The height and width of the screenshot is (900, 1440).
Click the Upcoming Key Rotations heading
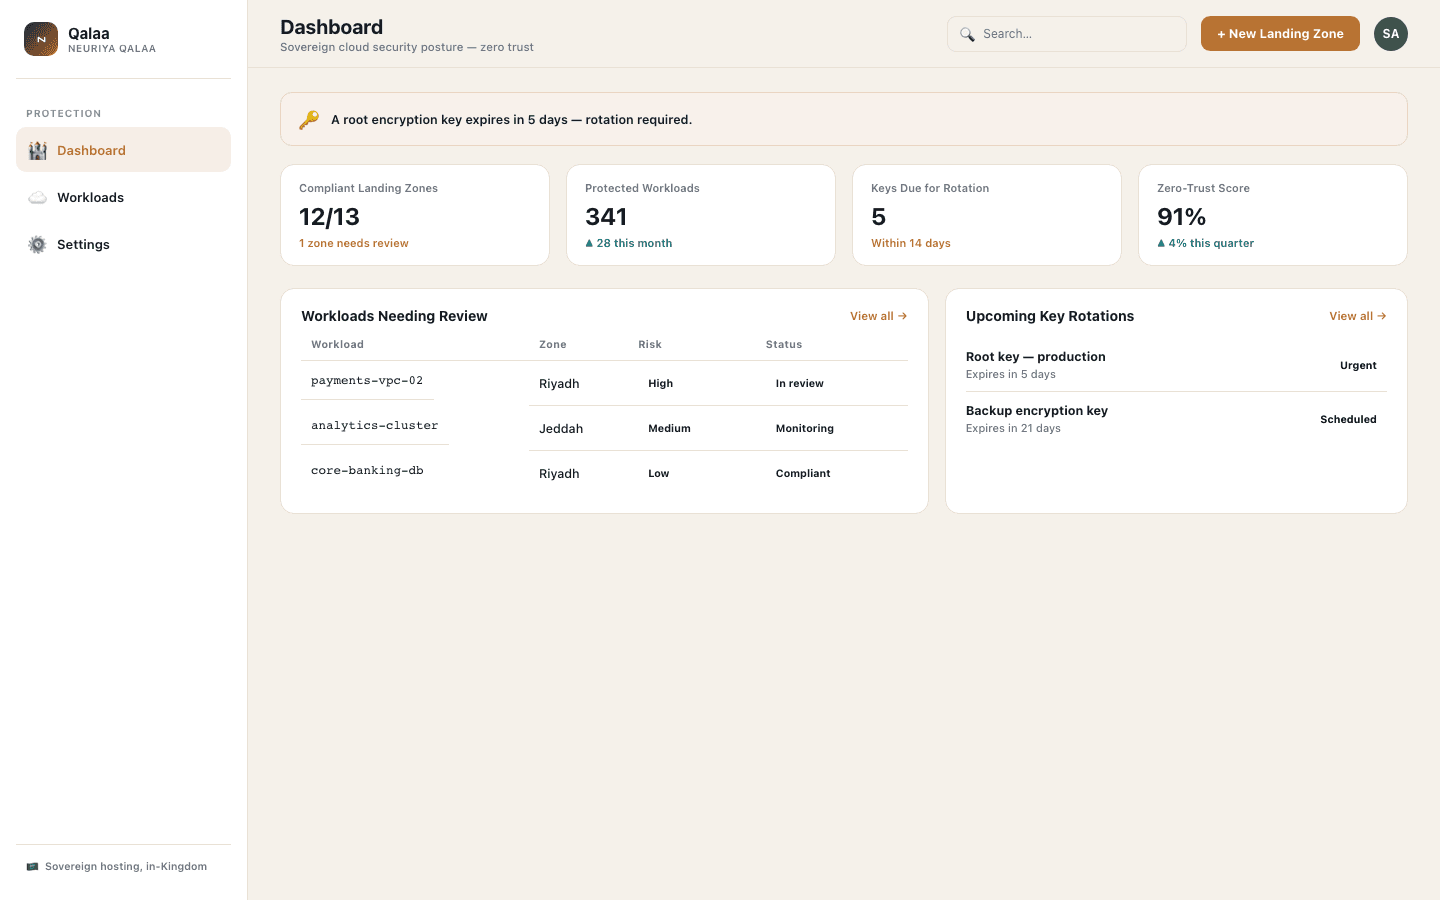1050,316
